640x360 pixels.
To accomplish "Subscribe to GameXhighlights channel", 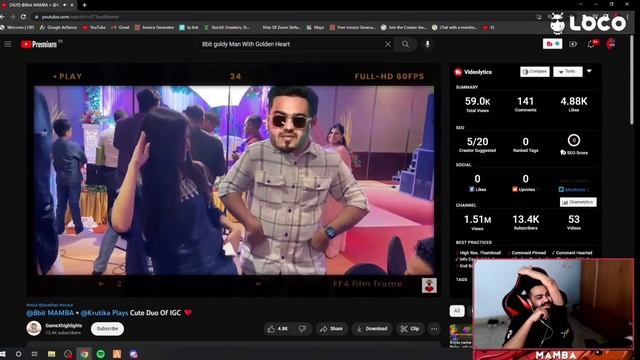I will [107, 329].
